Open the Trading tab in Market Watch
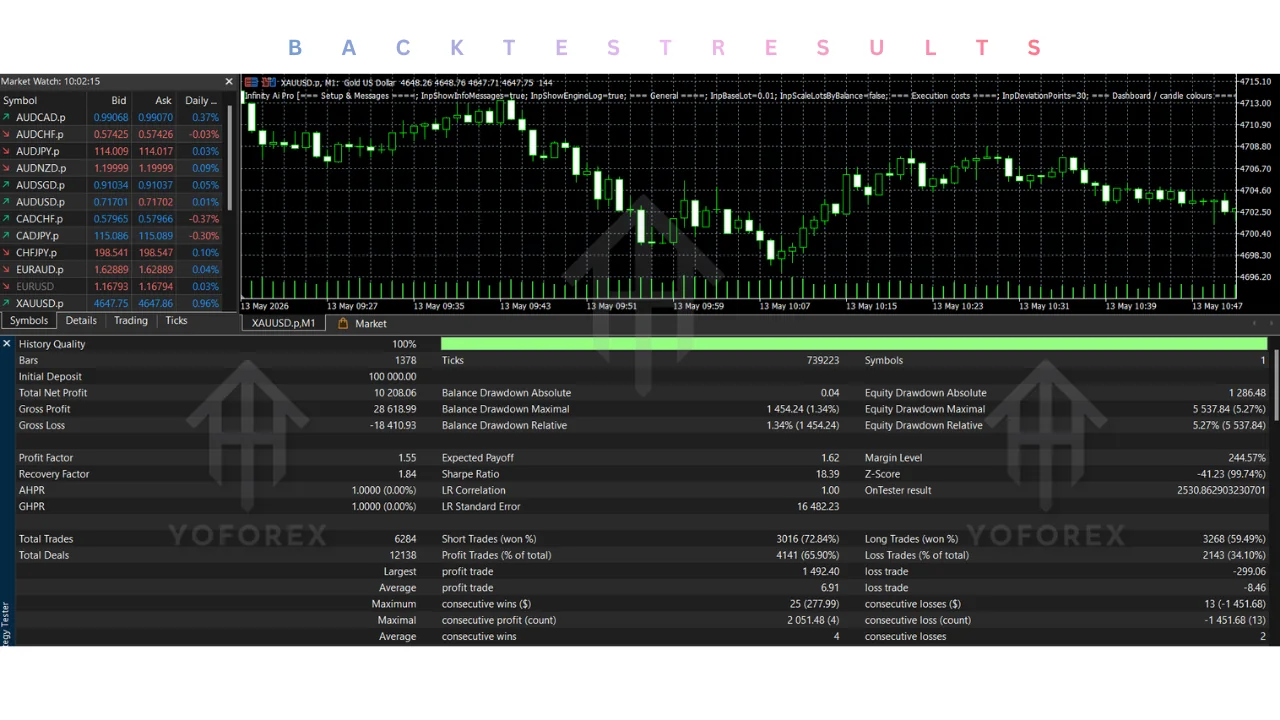 (130, 321)
